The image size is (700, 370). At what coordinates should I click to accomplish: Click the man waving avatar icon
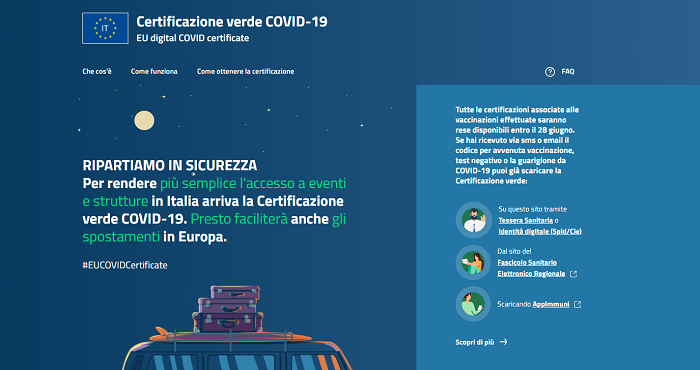[x=474, y=220]
